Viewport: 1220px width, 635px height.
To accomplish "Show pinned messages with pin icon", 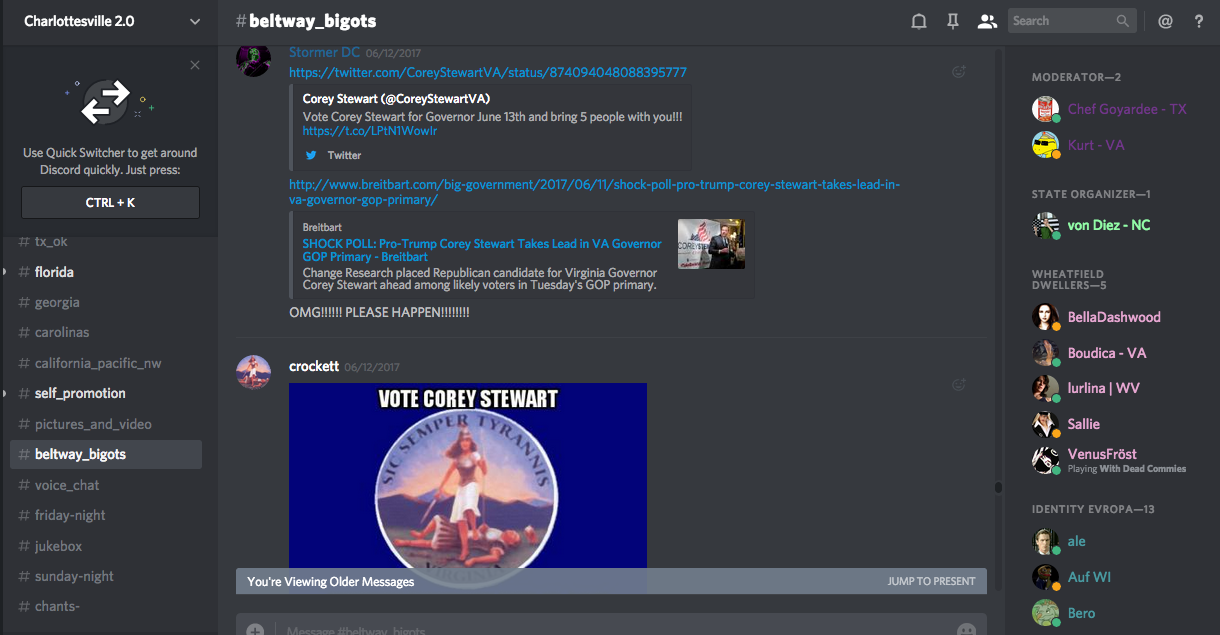I will click(953, 21).
